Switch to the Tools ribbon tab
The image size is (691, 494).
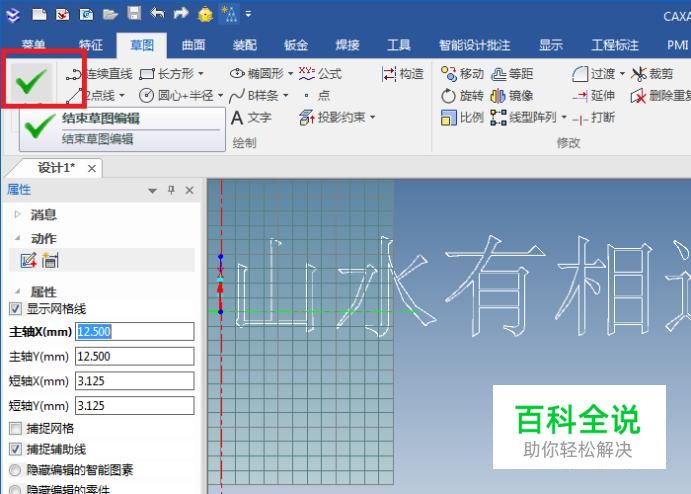pyautogui.click(x=398, y=45)
